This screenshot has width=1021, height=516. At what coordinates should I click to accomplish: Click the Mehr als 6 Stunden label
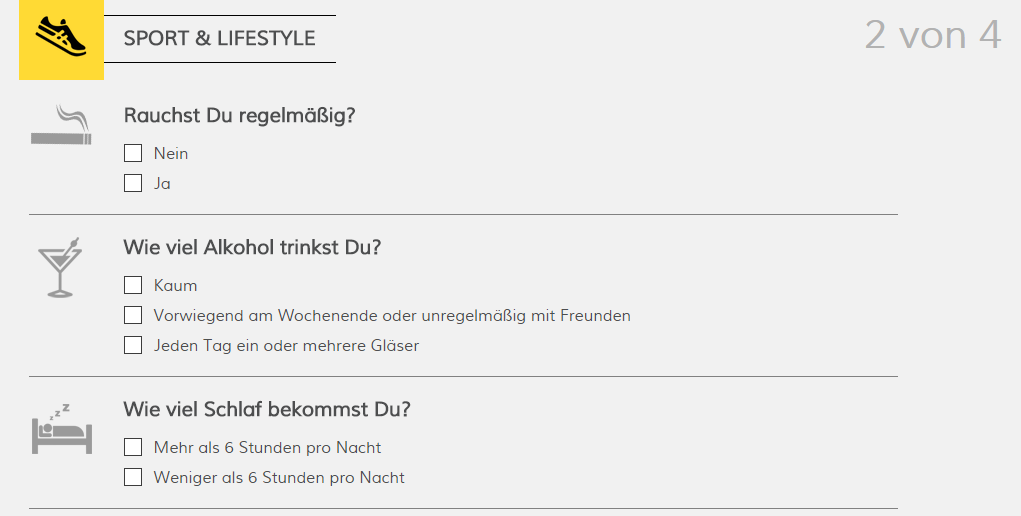(267, 448)
